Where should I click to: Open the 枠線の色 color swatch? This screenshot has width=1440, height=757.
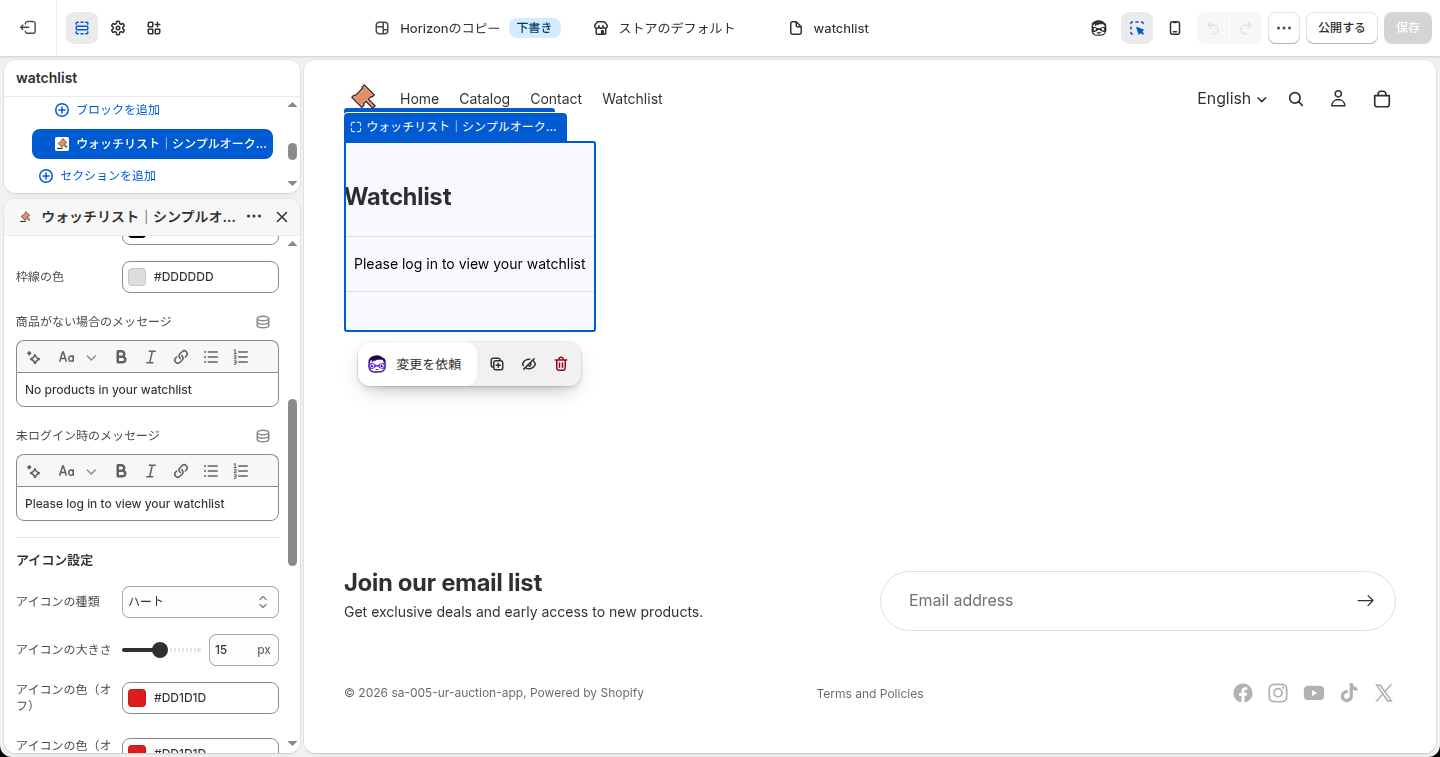[x=137, y=277]
